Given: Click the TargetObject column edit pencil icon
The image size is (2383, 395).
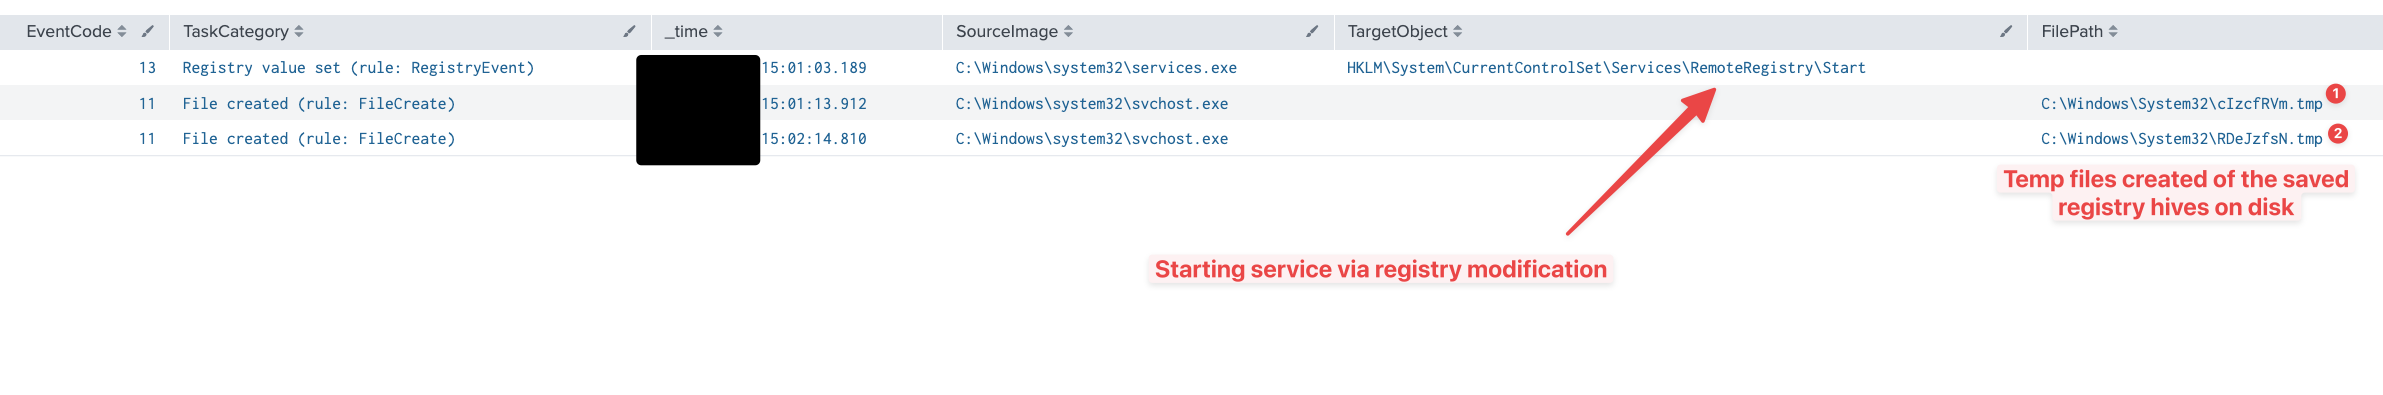Looking at the screenshot, I should point(2005,31).
